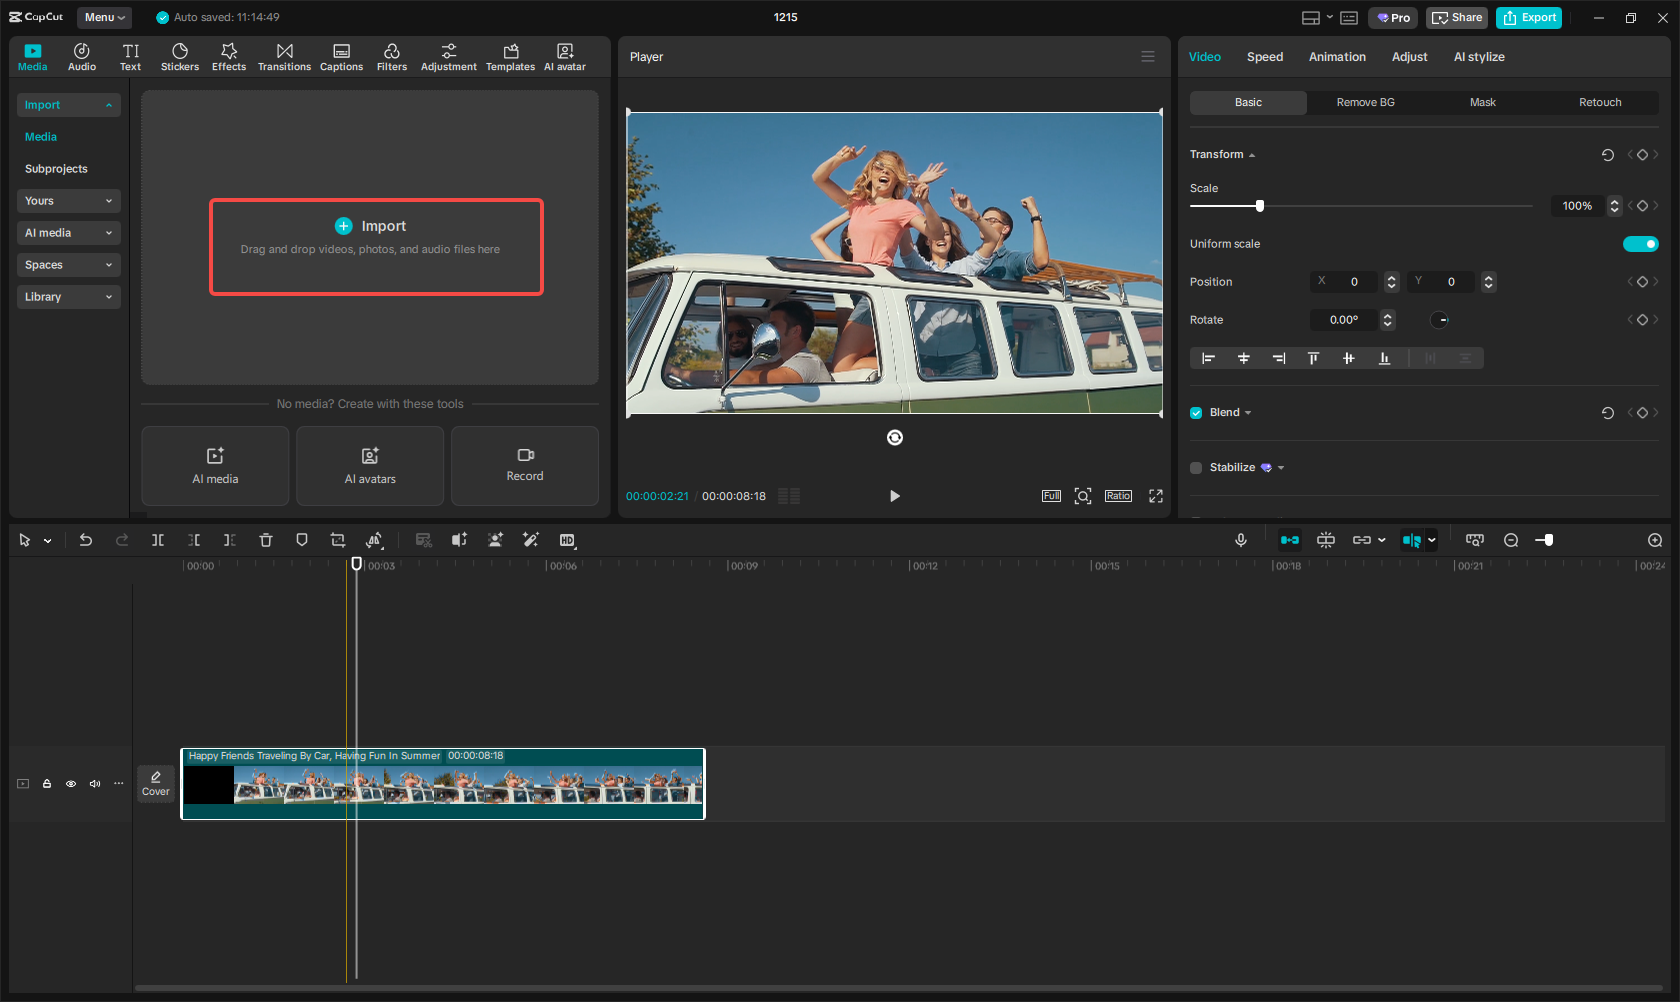Expand the Blend options
This screenshot has width=1680, height=1002.
1248,412
